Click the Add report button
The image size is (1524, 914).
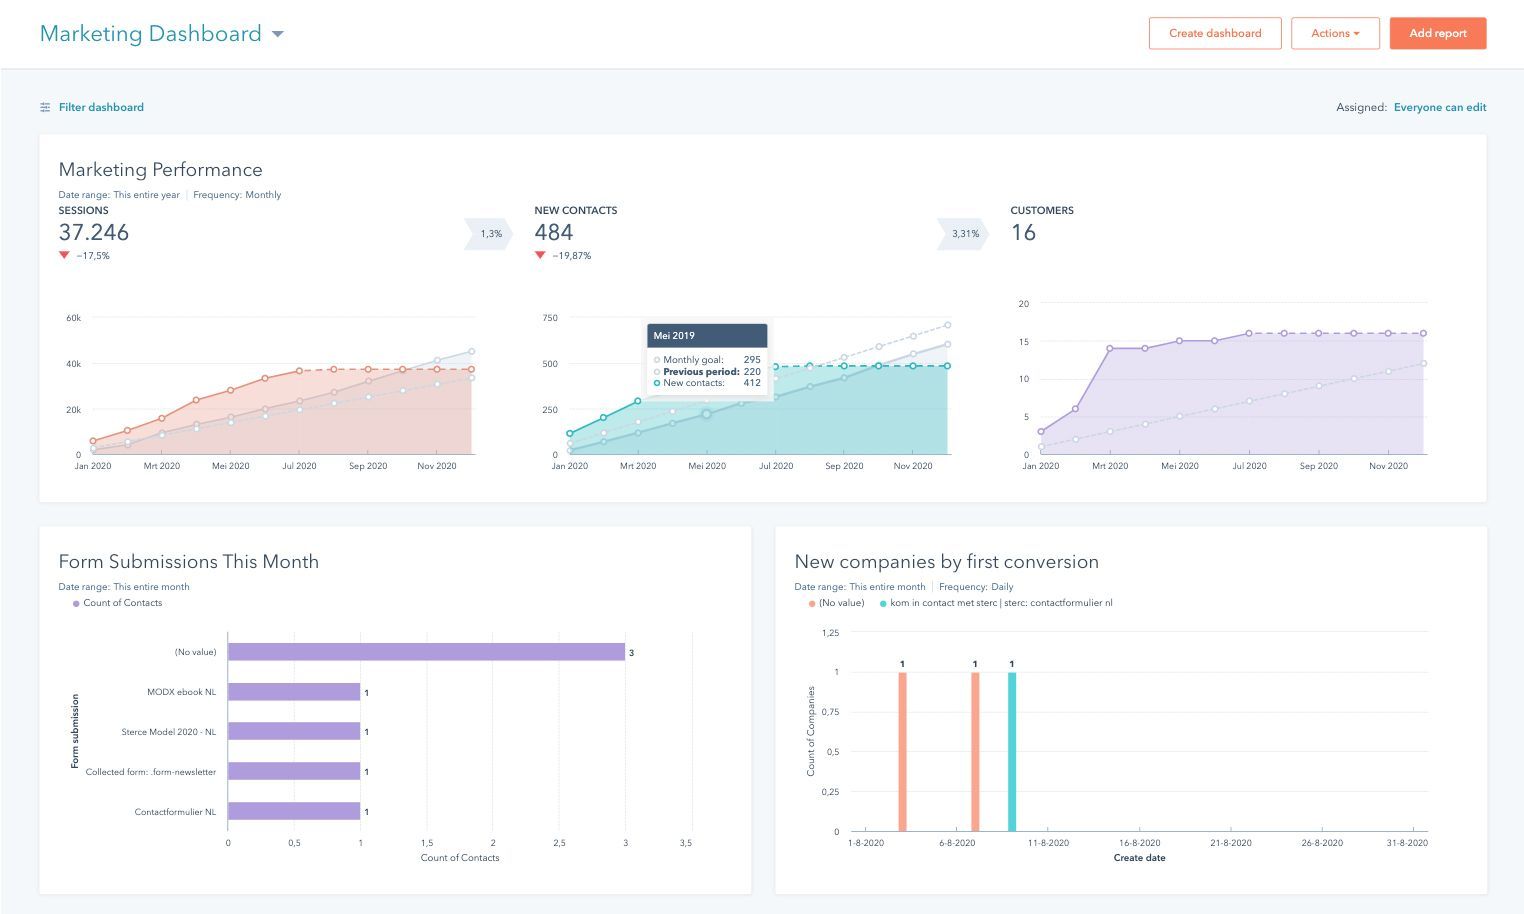pyautogui.click(x=1437, y=33)
